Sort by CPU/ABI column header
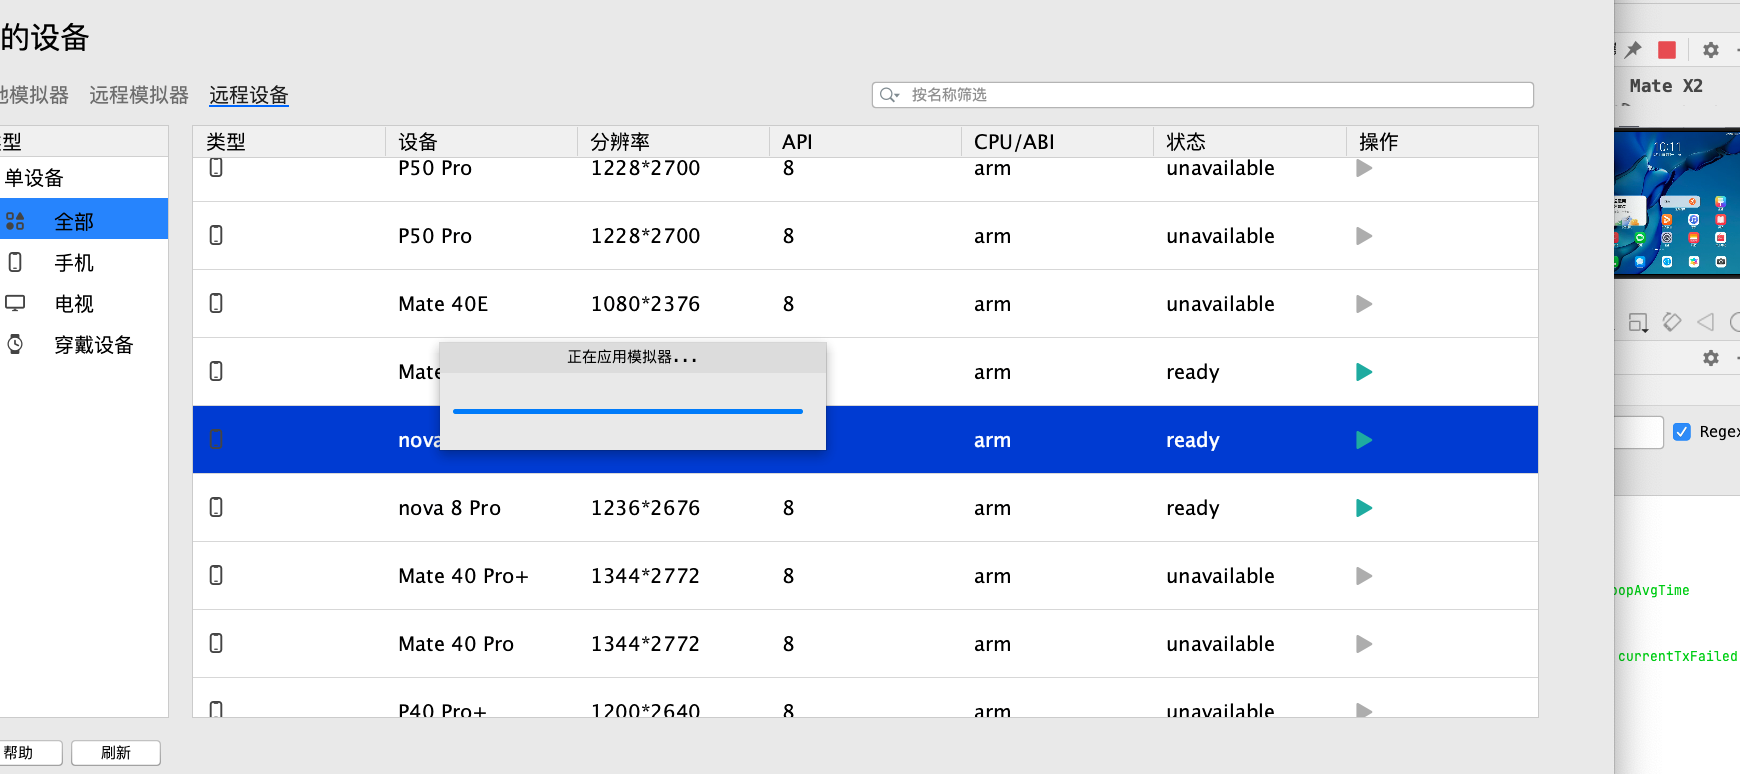 coord(1057,141)
